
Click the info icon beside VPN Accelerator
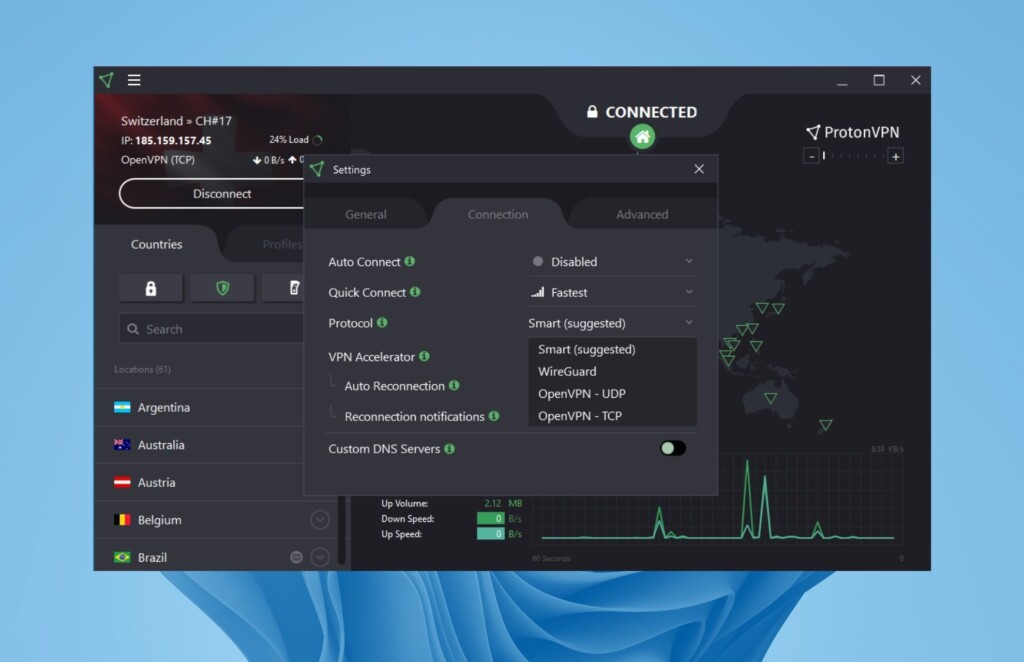click(424, 356)
